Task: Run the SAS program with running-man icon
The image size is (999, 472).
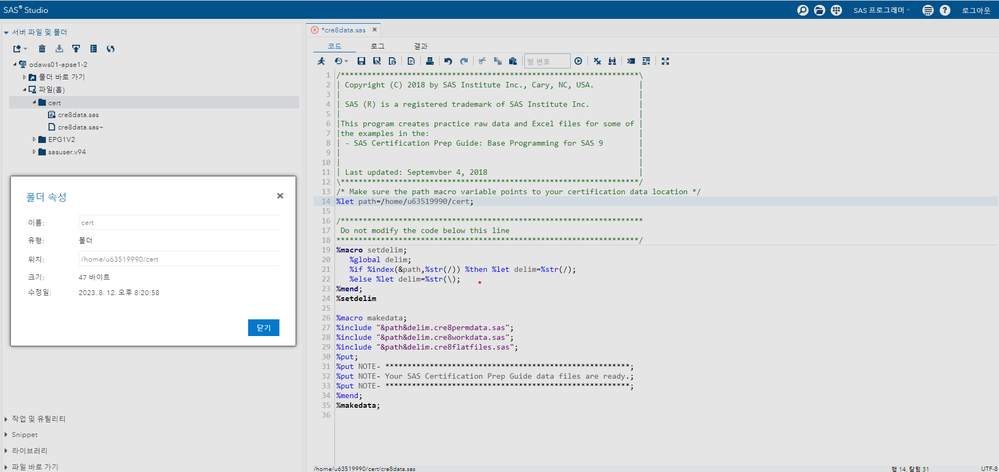Action: (x=321, y=61)
